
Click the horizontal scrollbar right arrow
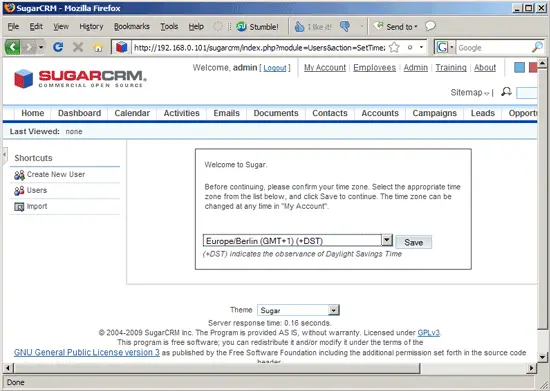click(x=531, y=368)
